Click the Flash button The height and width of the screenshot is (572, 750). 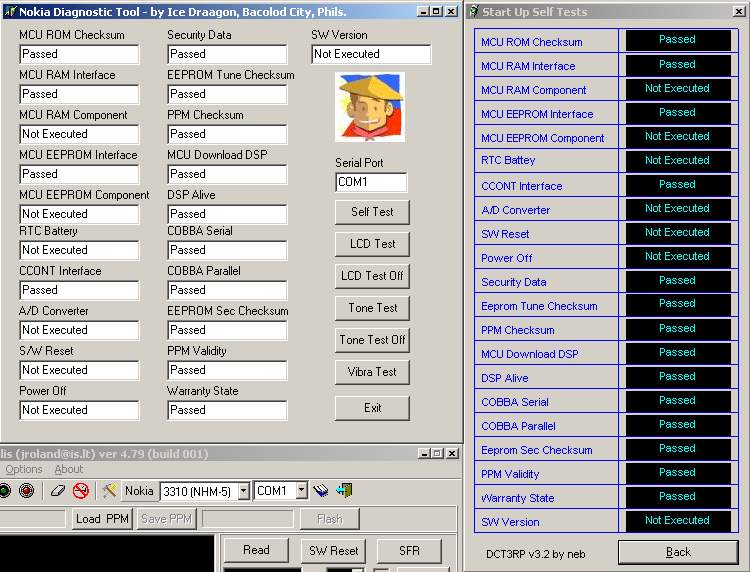(x=330, y=519)
